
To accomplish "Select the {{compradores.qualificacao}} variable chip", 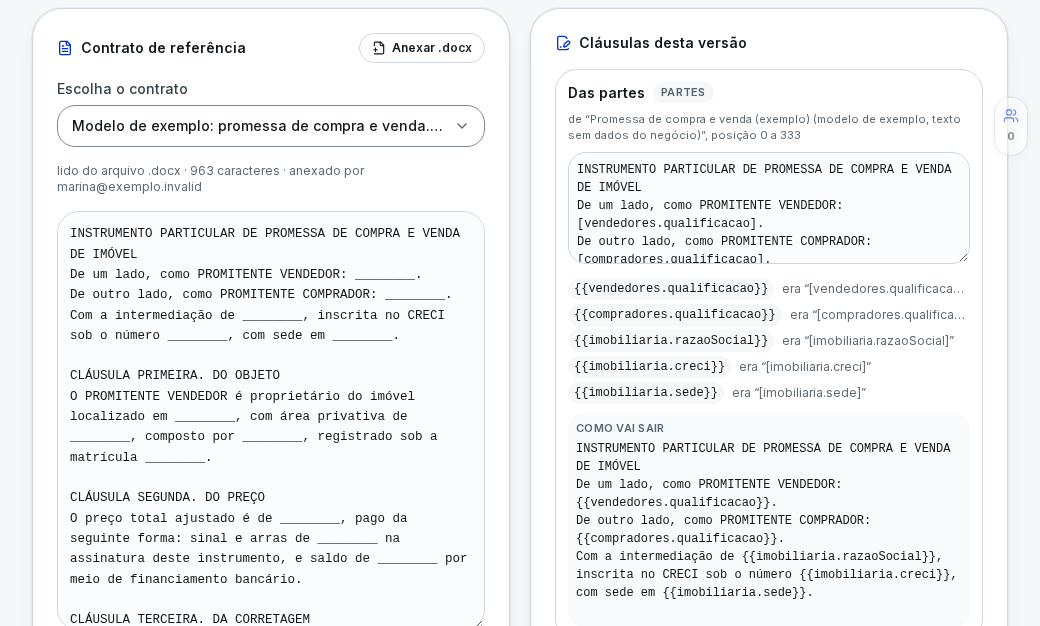I will point(675,314).
